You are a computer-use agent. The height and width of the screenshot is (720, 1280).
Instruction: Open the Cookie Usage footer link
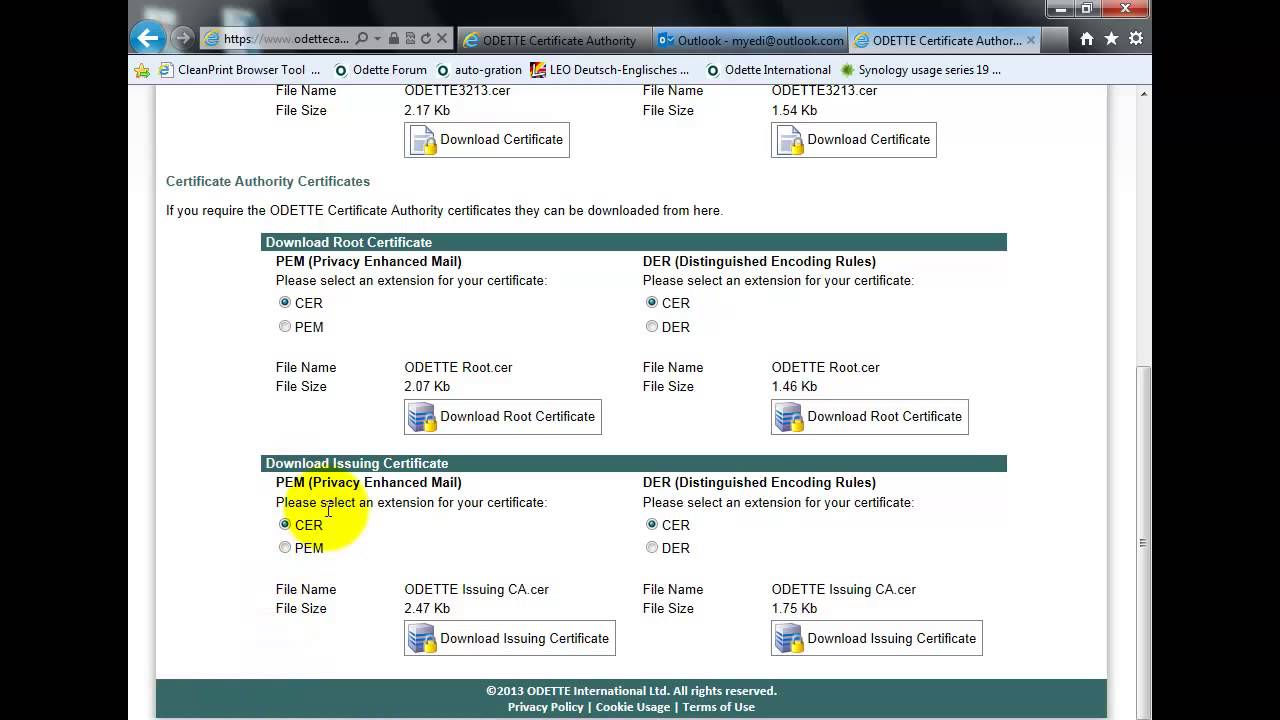tap(633, 707)
